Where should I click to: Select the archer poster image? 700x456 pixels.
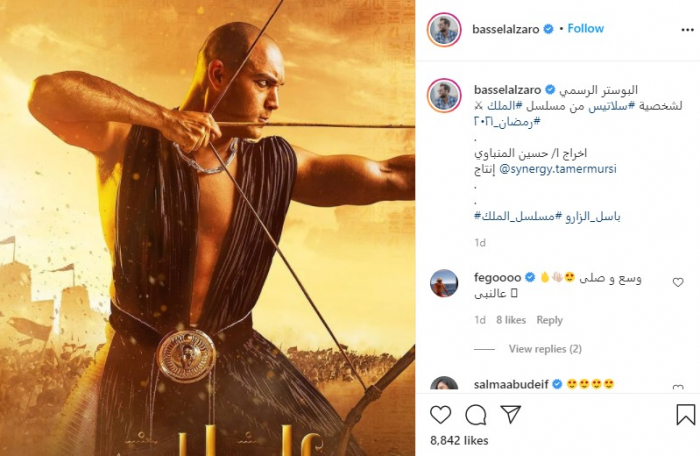point(208,228)
